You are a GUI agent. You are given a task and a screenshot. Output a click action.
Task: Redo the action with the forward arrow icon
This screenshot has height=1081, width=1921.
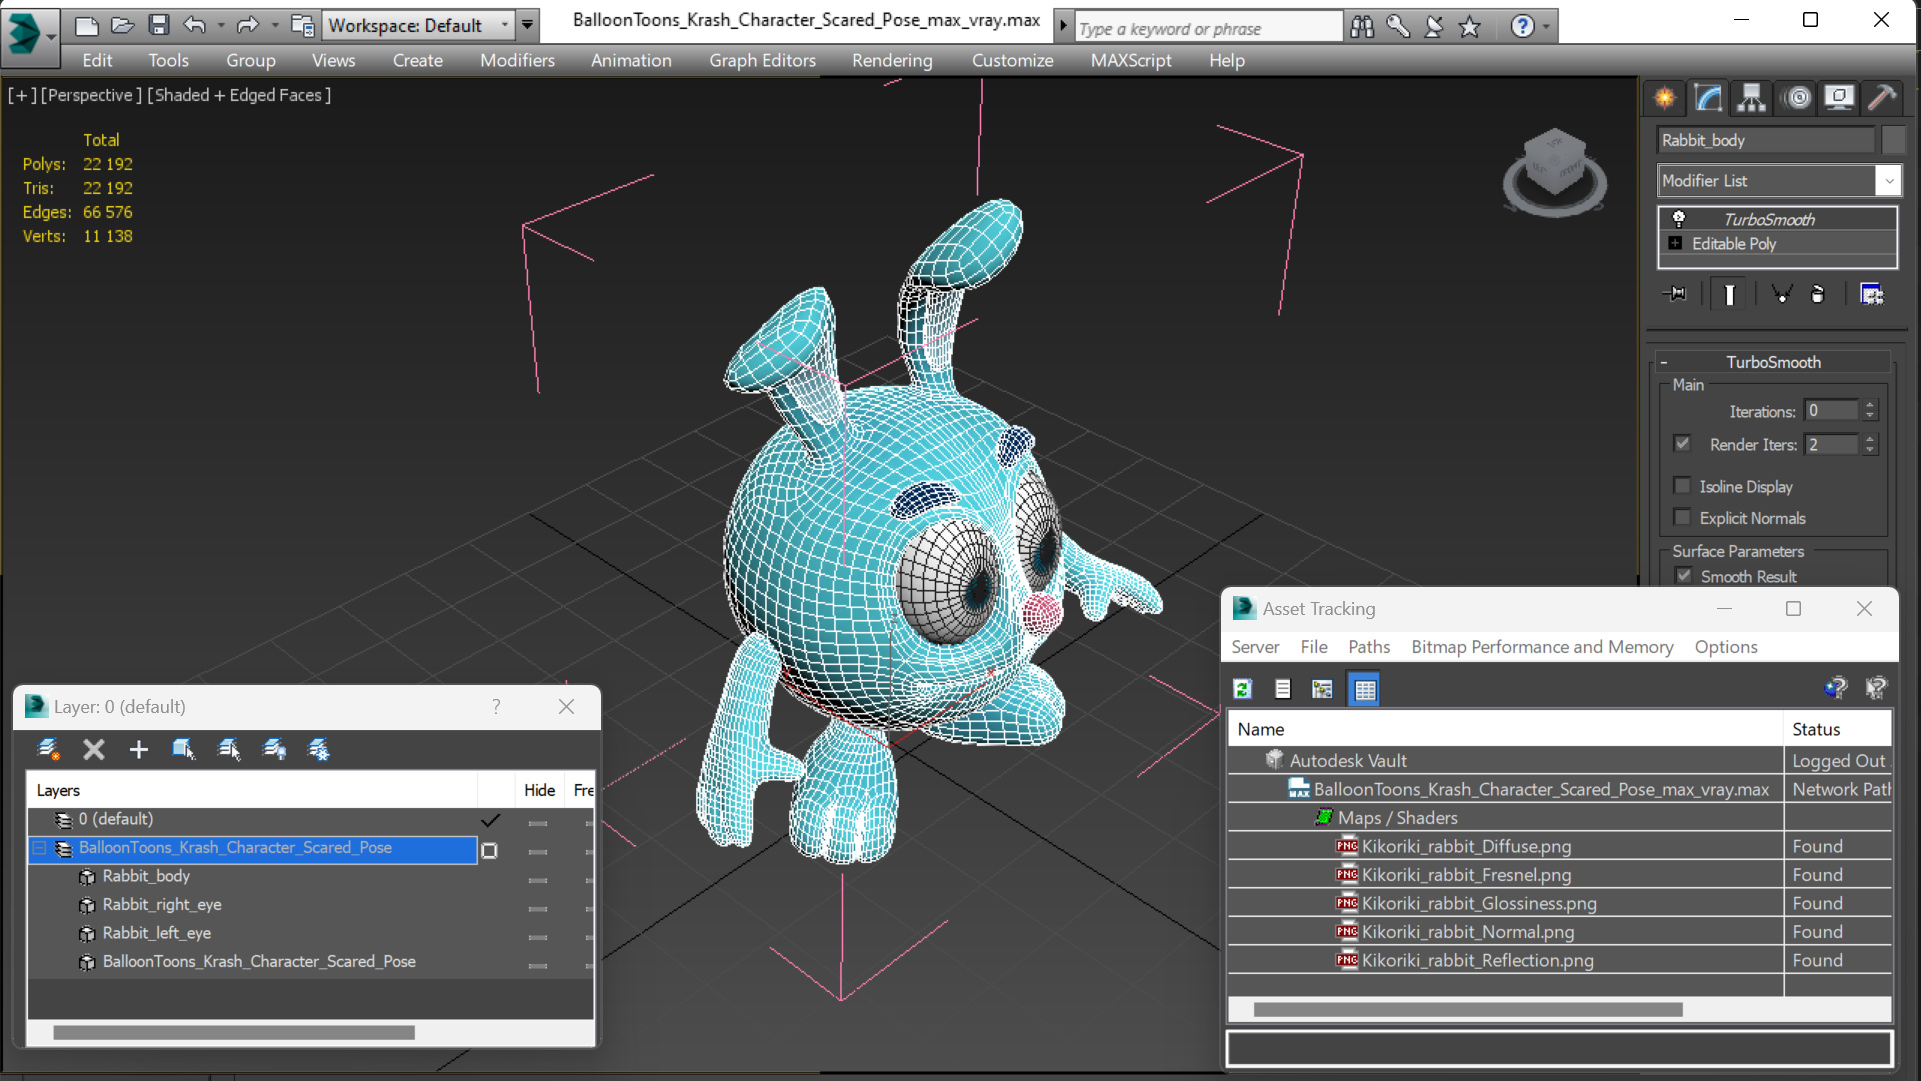click(x=248, y=25)
